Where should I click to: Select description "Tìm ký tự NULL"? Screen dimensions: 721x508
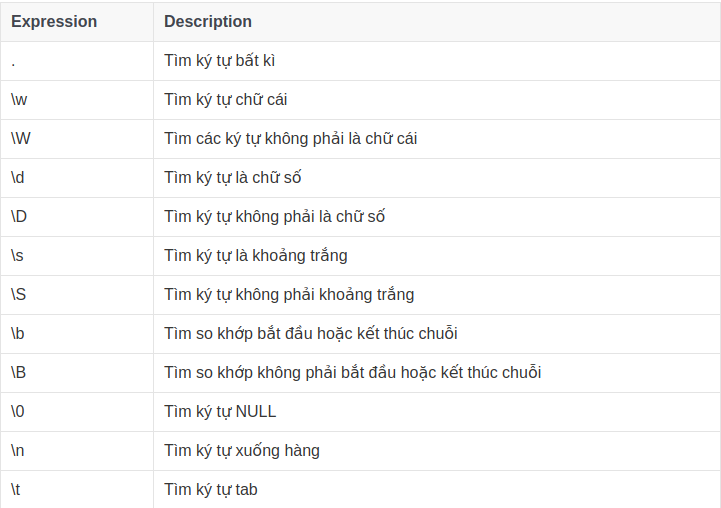pos(220,412)
